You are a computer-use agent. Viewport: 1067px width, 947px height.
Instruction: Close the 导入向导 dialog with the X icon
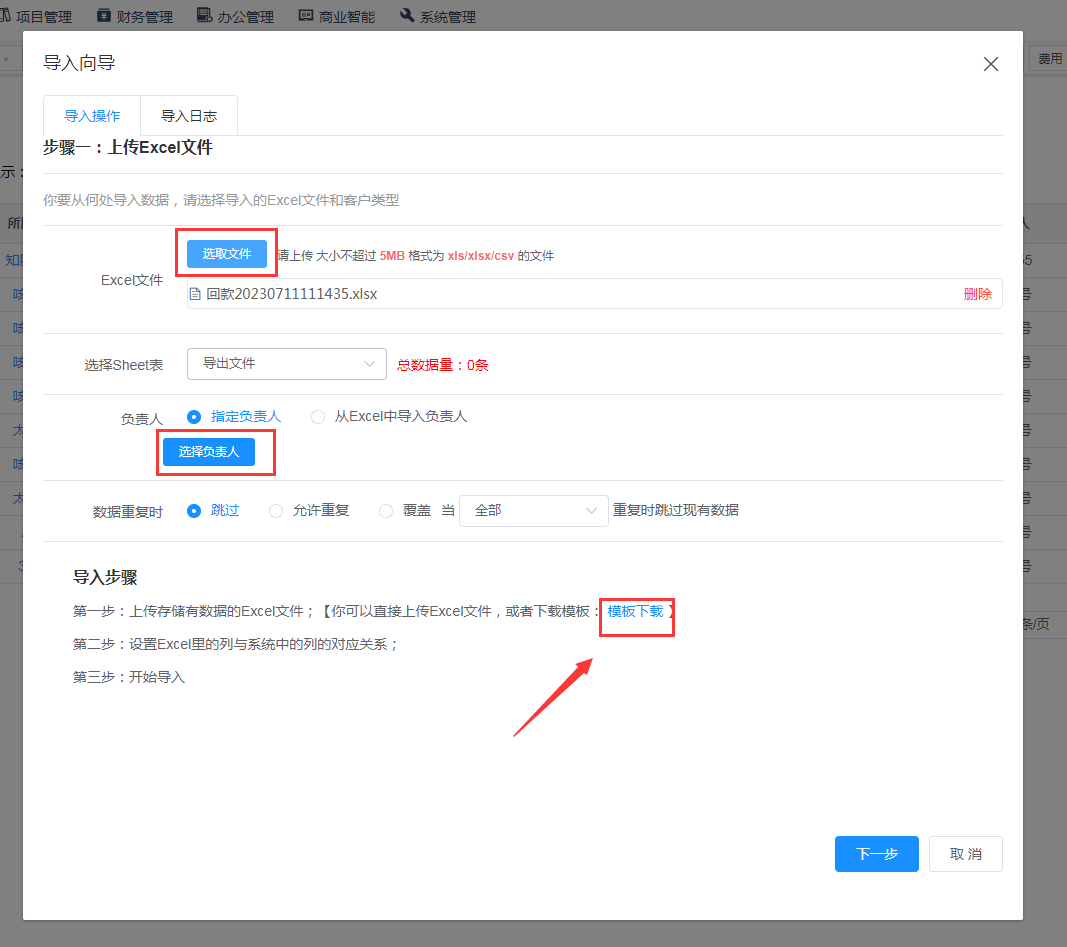(991, 64)
